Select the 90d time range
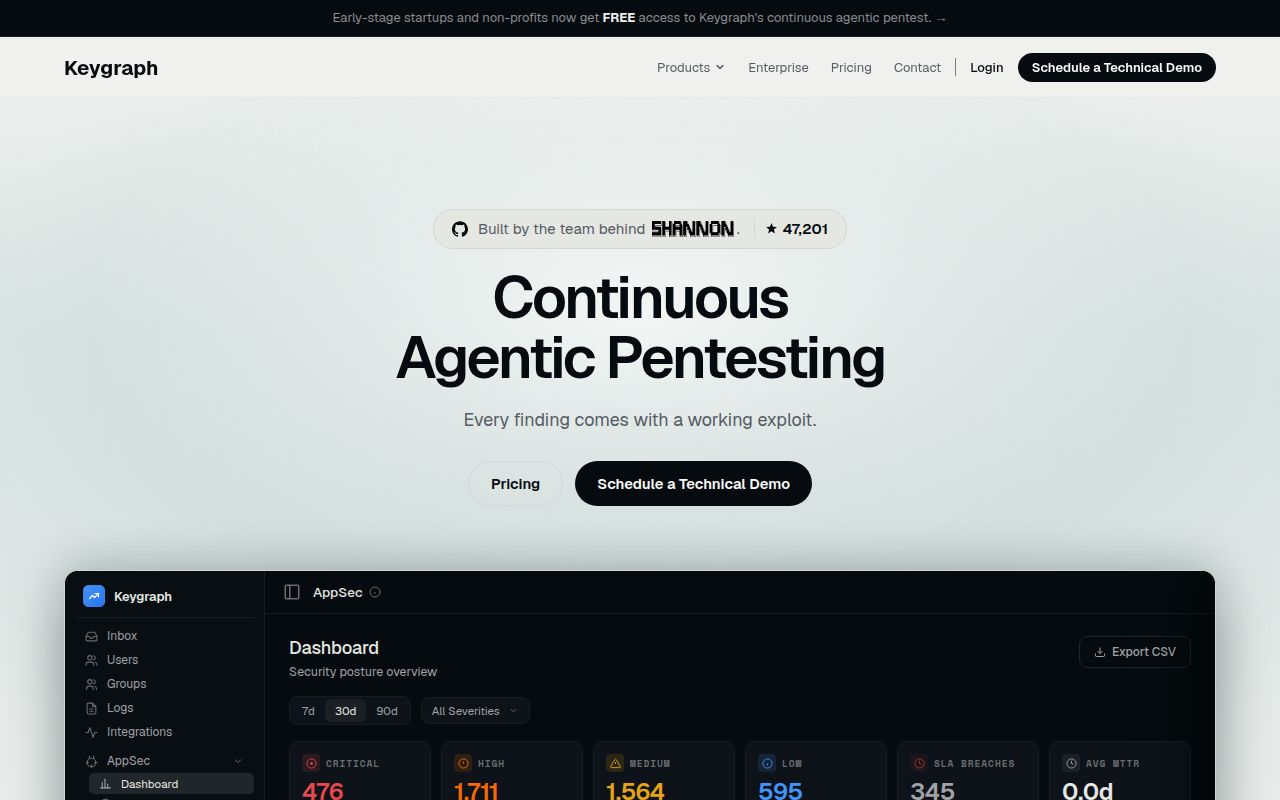The image size is (1280, 800). point(387,711)
